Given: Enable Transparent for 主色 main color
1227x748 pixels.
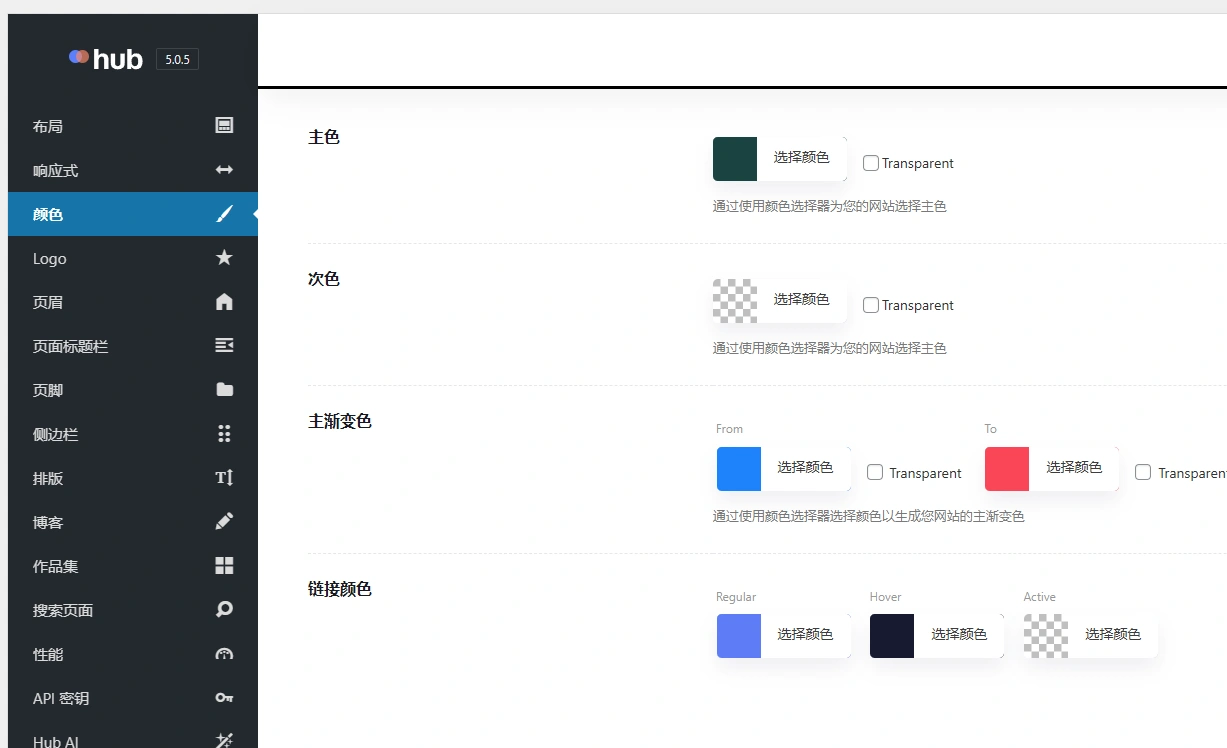Looking at the screenshot, I should coord(870,163).
